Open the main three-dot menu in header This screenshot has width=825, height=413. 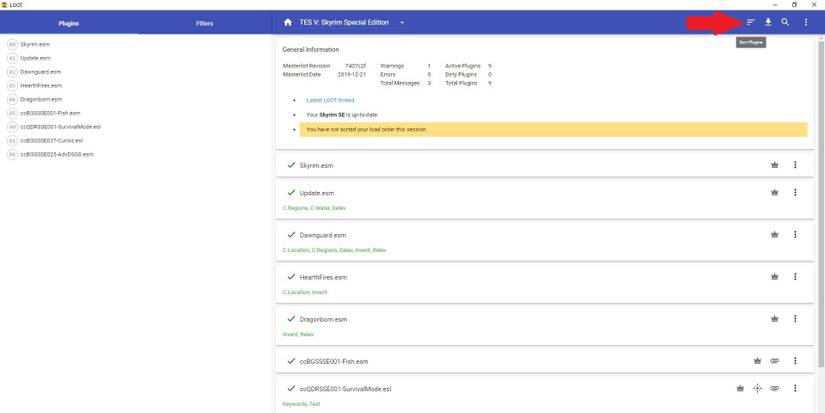coord(805,22)
